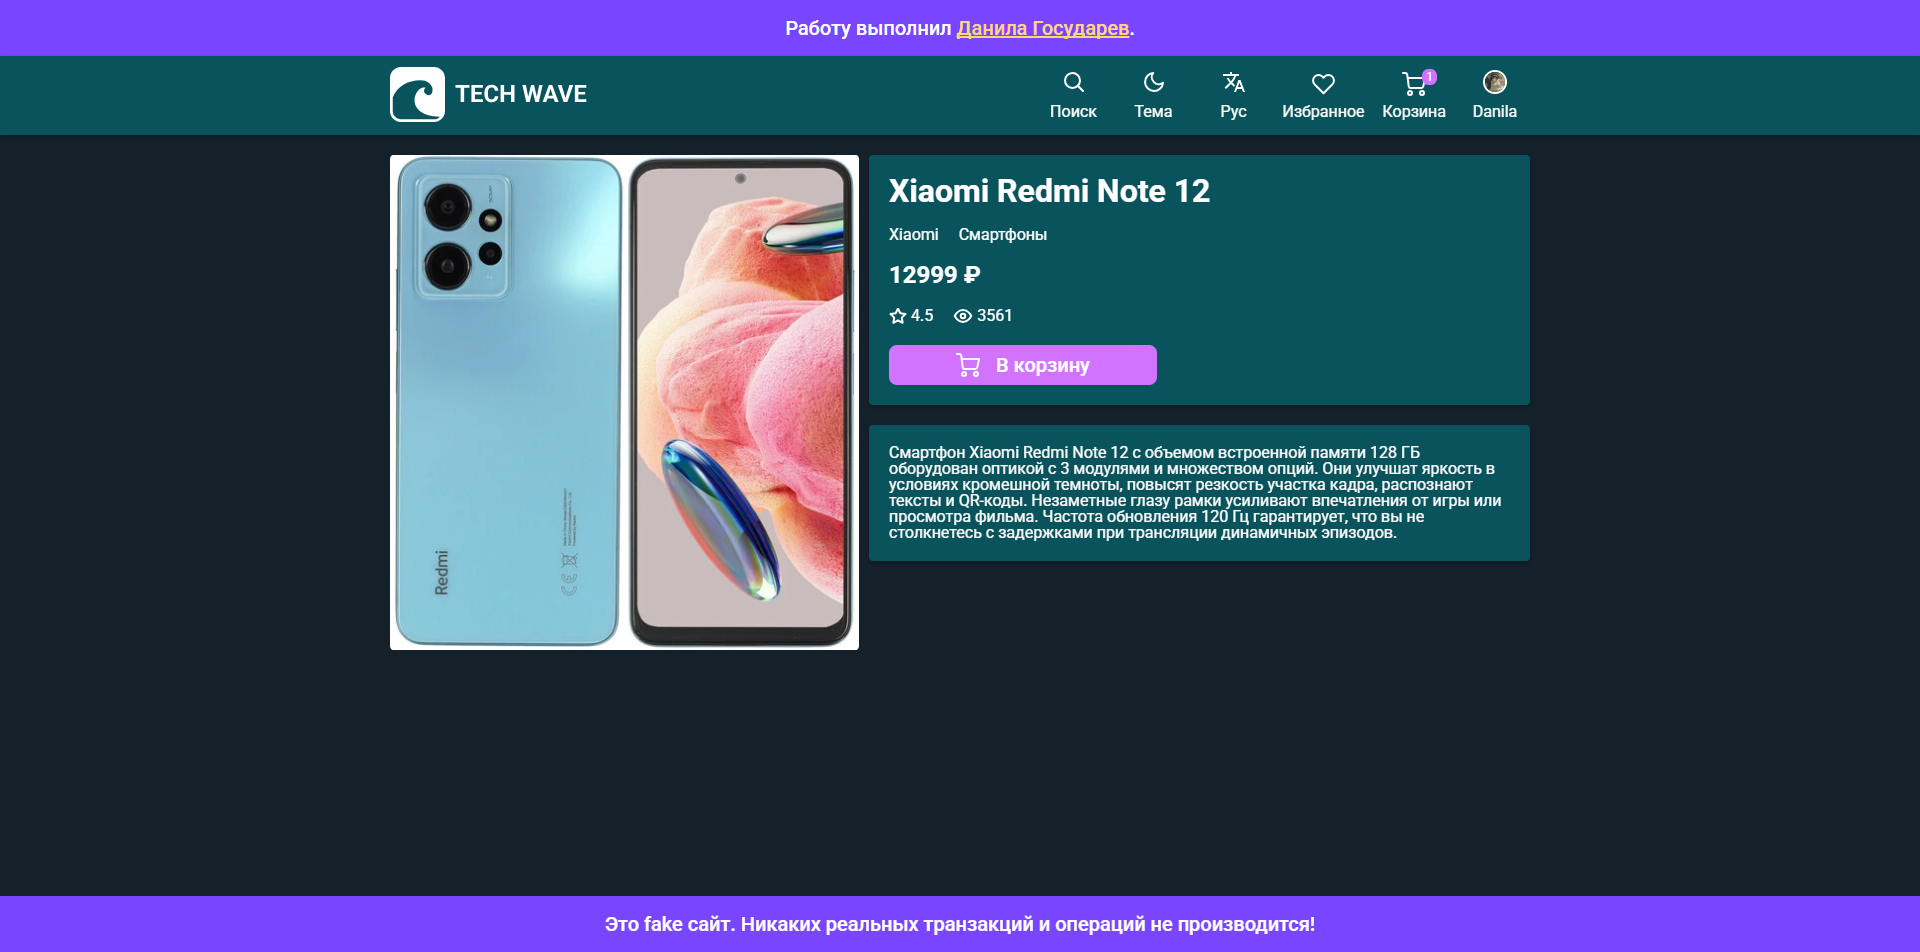The image size is (1920, 952).
Task: Open favorites via the heart icon
Action: pos(1323,84)
